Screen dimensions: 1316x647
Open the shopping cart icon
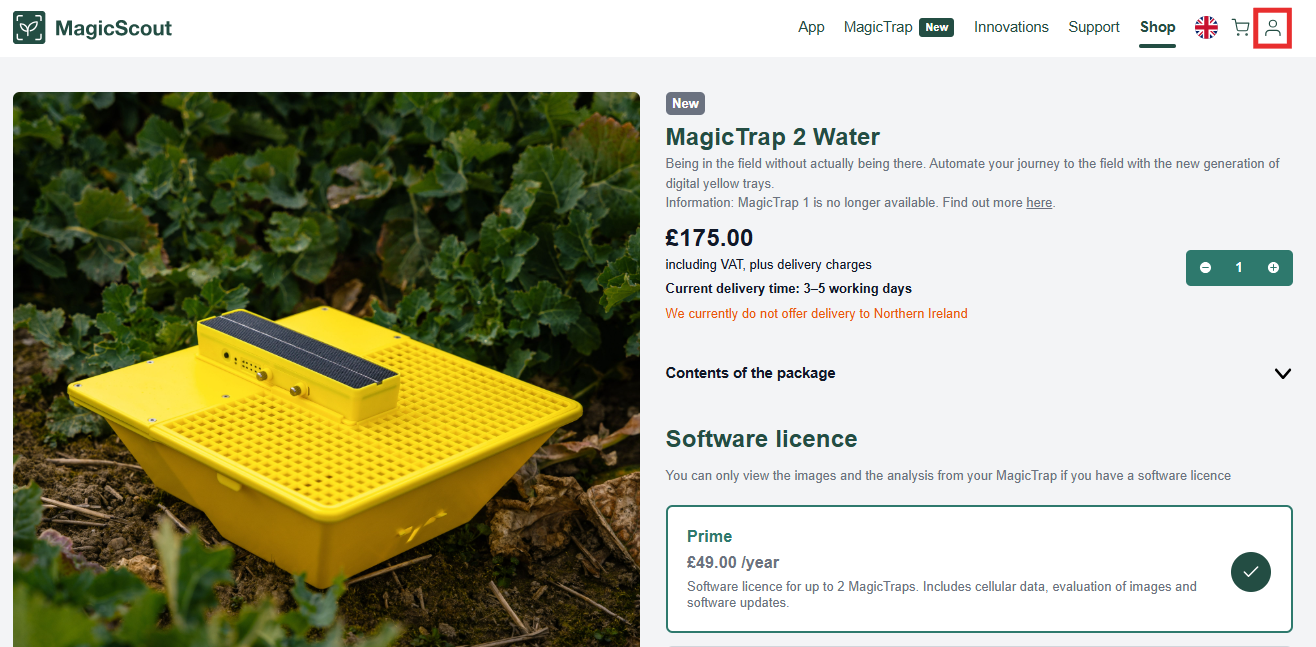(1240, 28)
